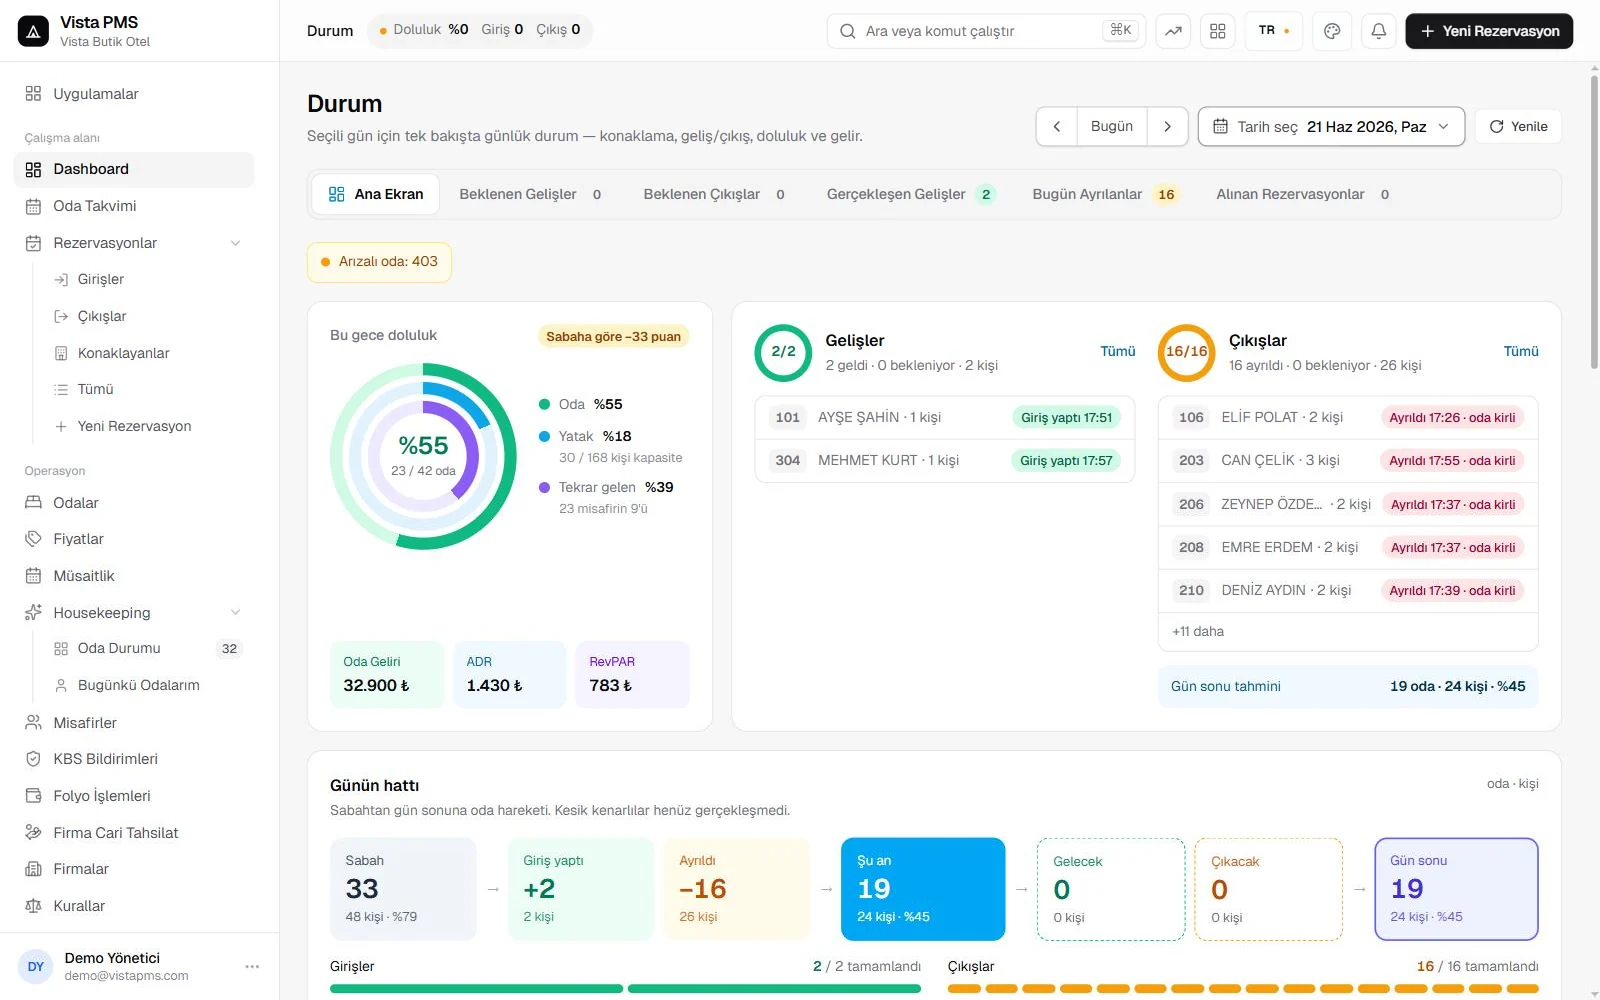This screenshot has height=1000, width=1600.
Task: Open the Tarih seç date dropdown
Action: point(1331,127)
